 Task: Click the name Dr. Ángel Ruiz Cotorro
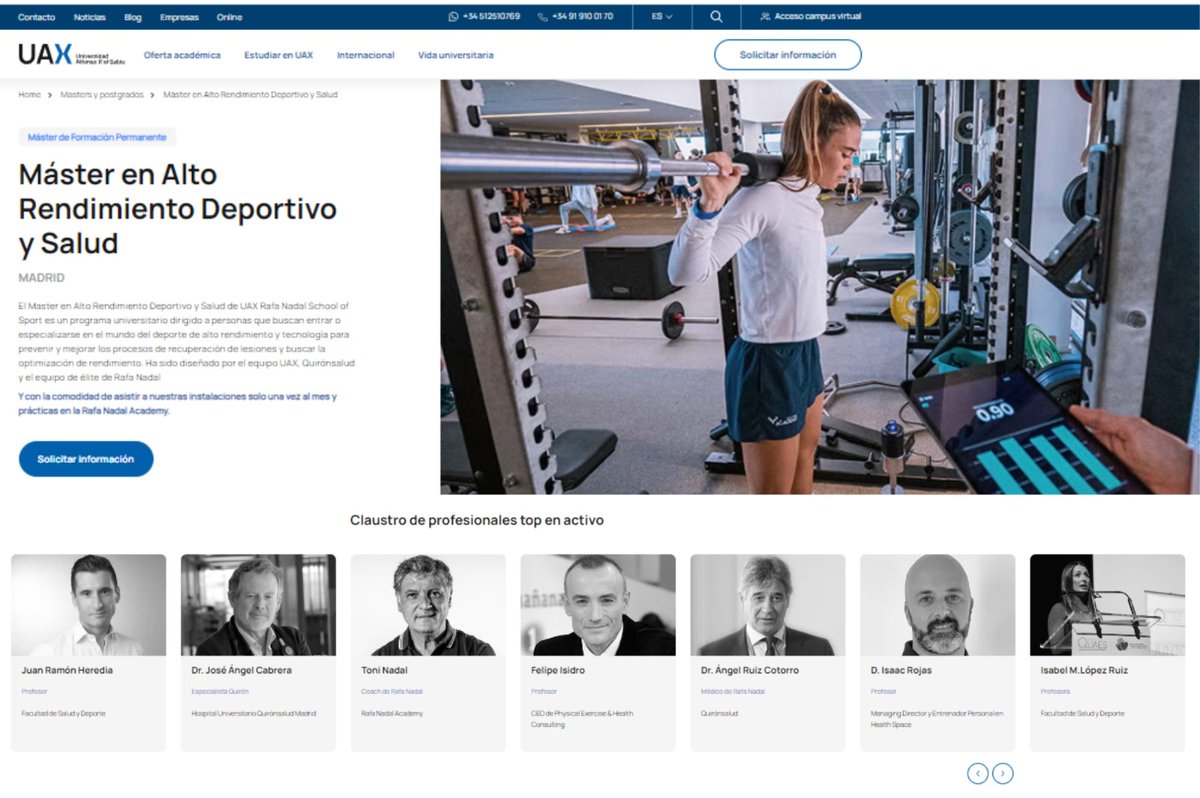(750, 670)
